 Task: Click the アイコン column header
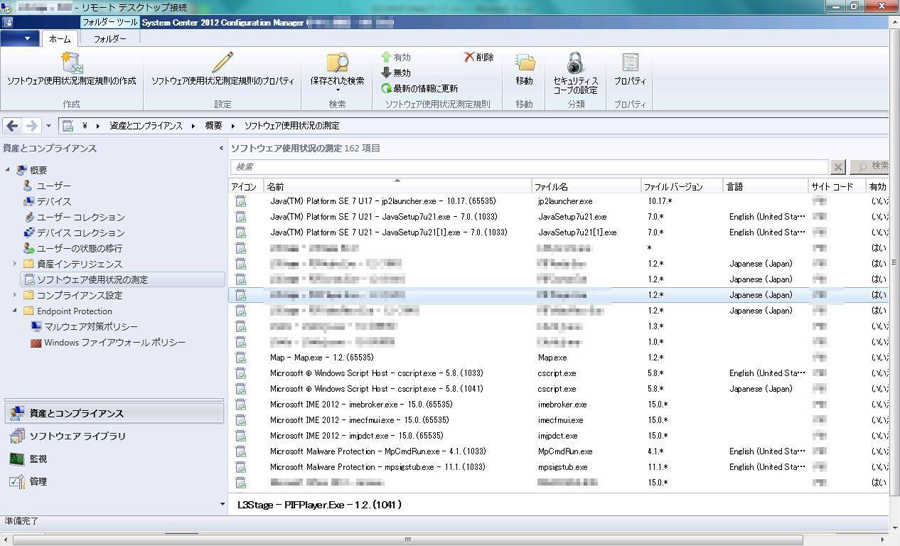(246, 187)
